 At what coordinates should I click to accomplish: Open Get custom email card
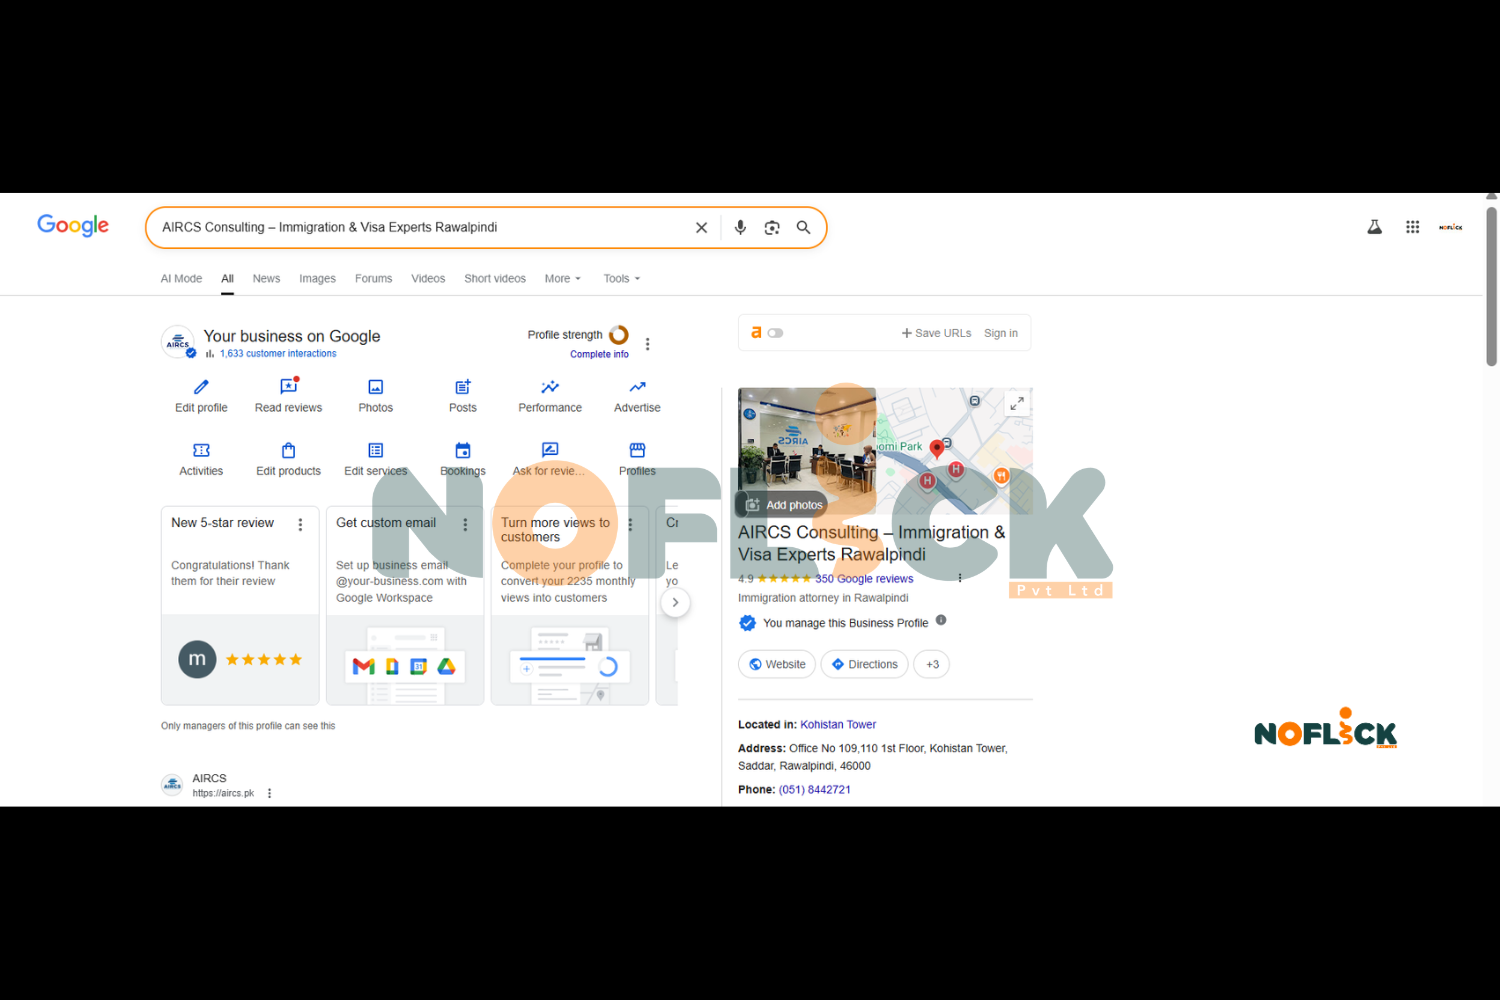pos(405,606)
